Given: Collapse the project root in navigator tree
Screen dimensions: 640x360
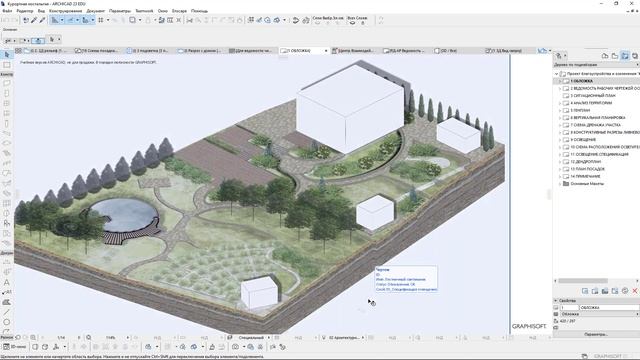Looking at the screenshot, I should coord(556,74).
